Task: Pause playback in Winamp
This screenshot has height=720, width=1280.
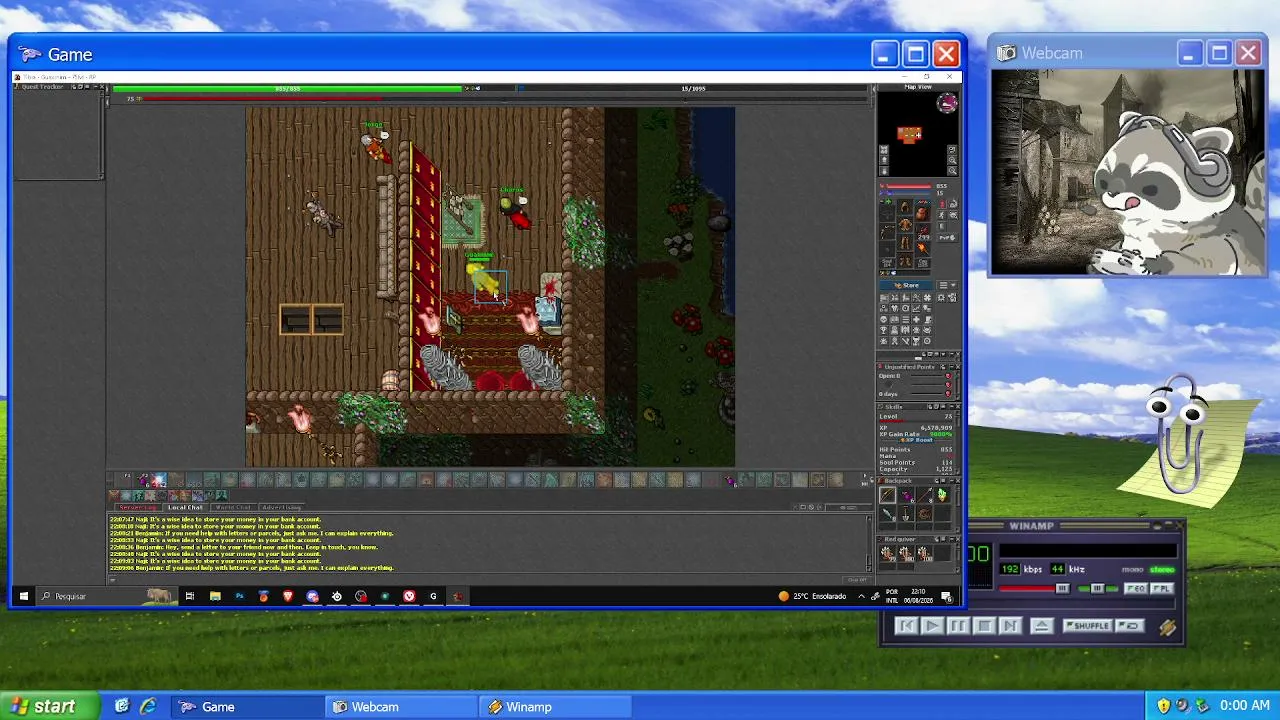Action: 958,626
